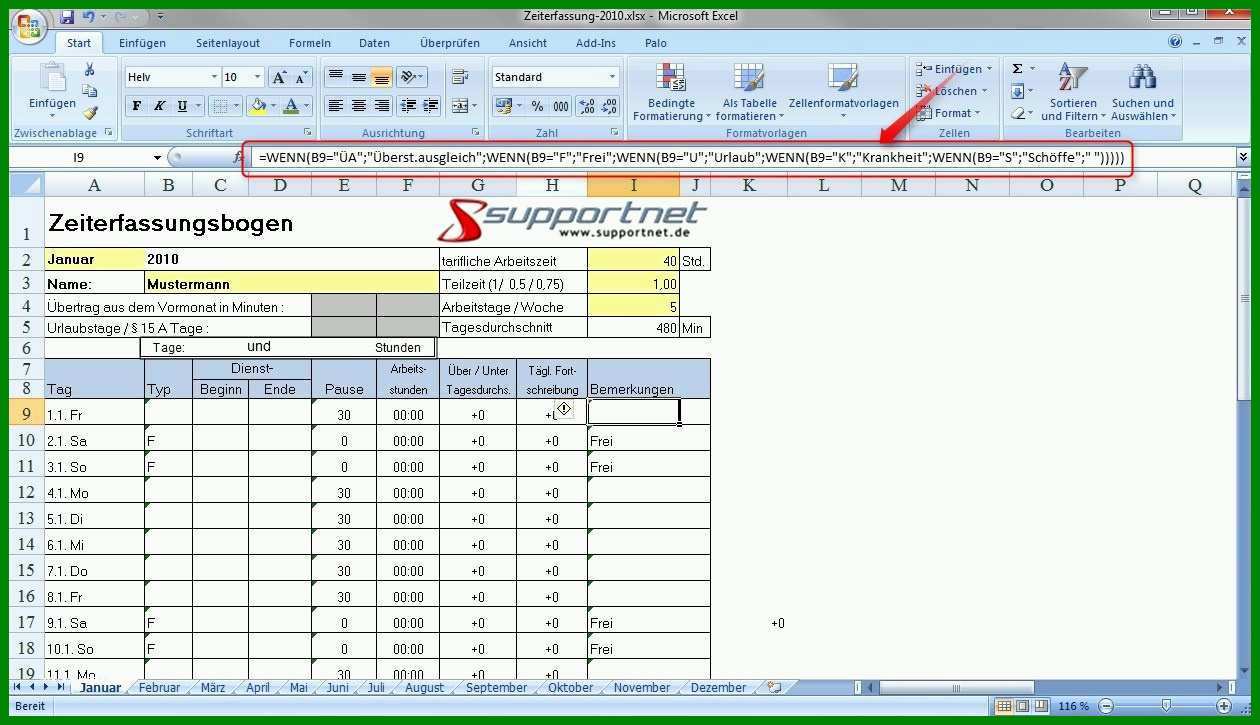Align text left

pyautogui.click(x=336, y=106)
